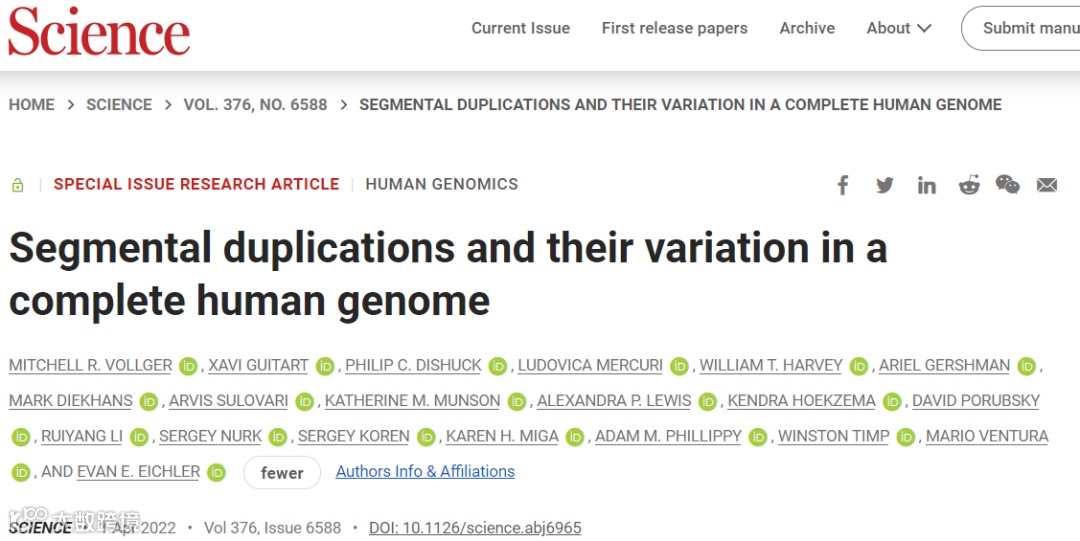This screenshot has width=1080, height=541.
Task: Open the Archive menu item
Action: [807, 28]
